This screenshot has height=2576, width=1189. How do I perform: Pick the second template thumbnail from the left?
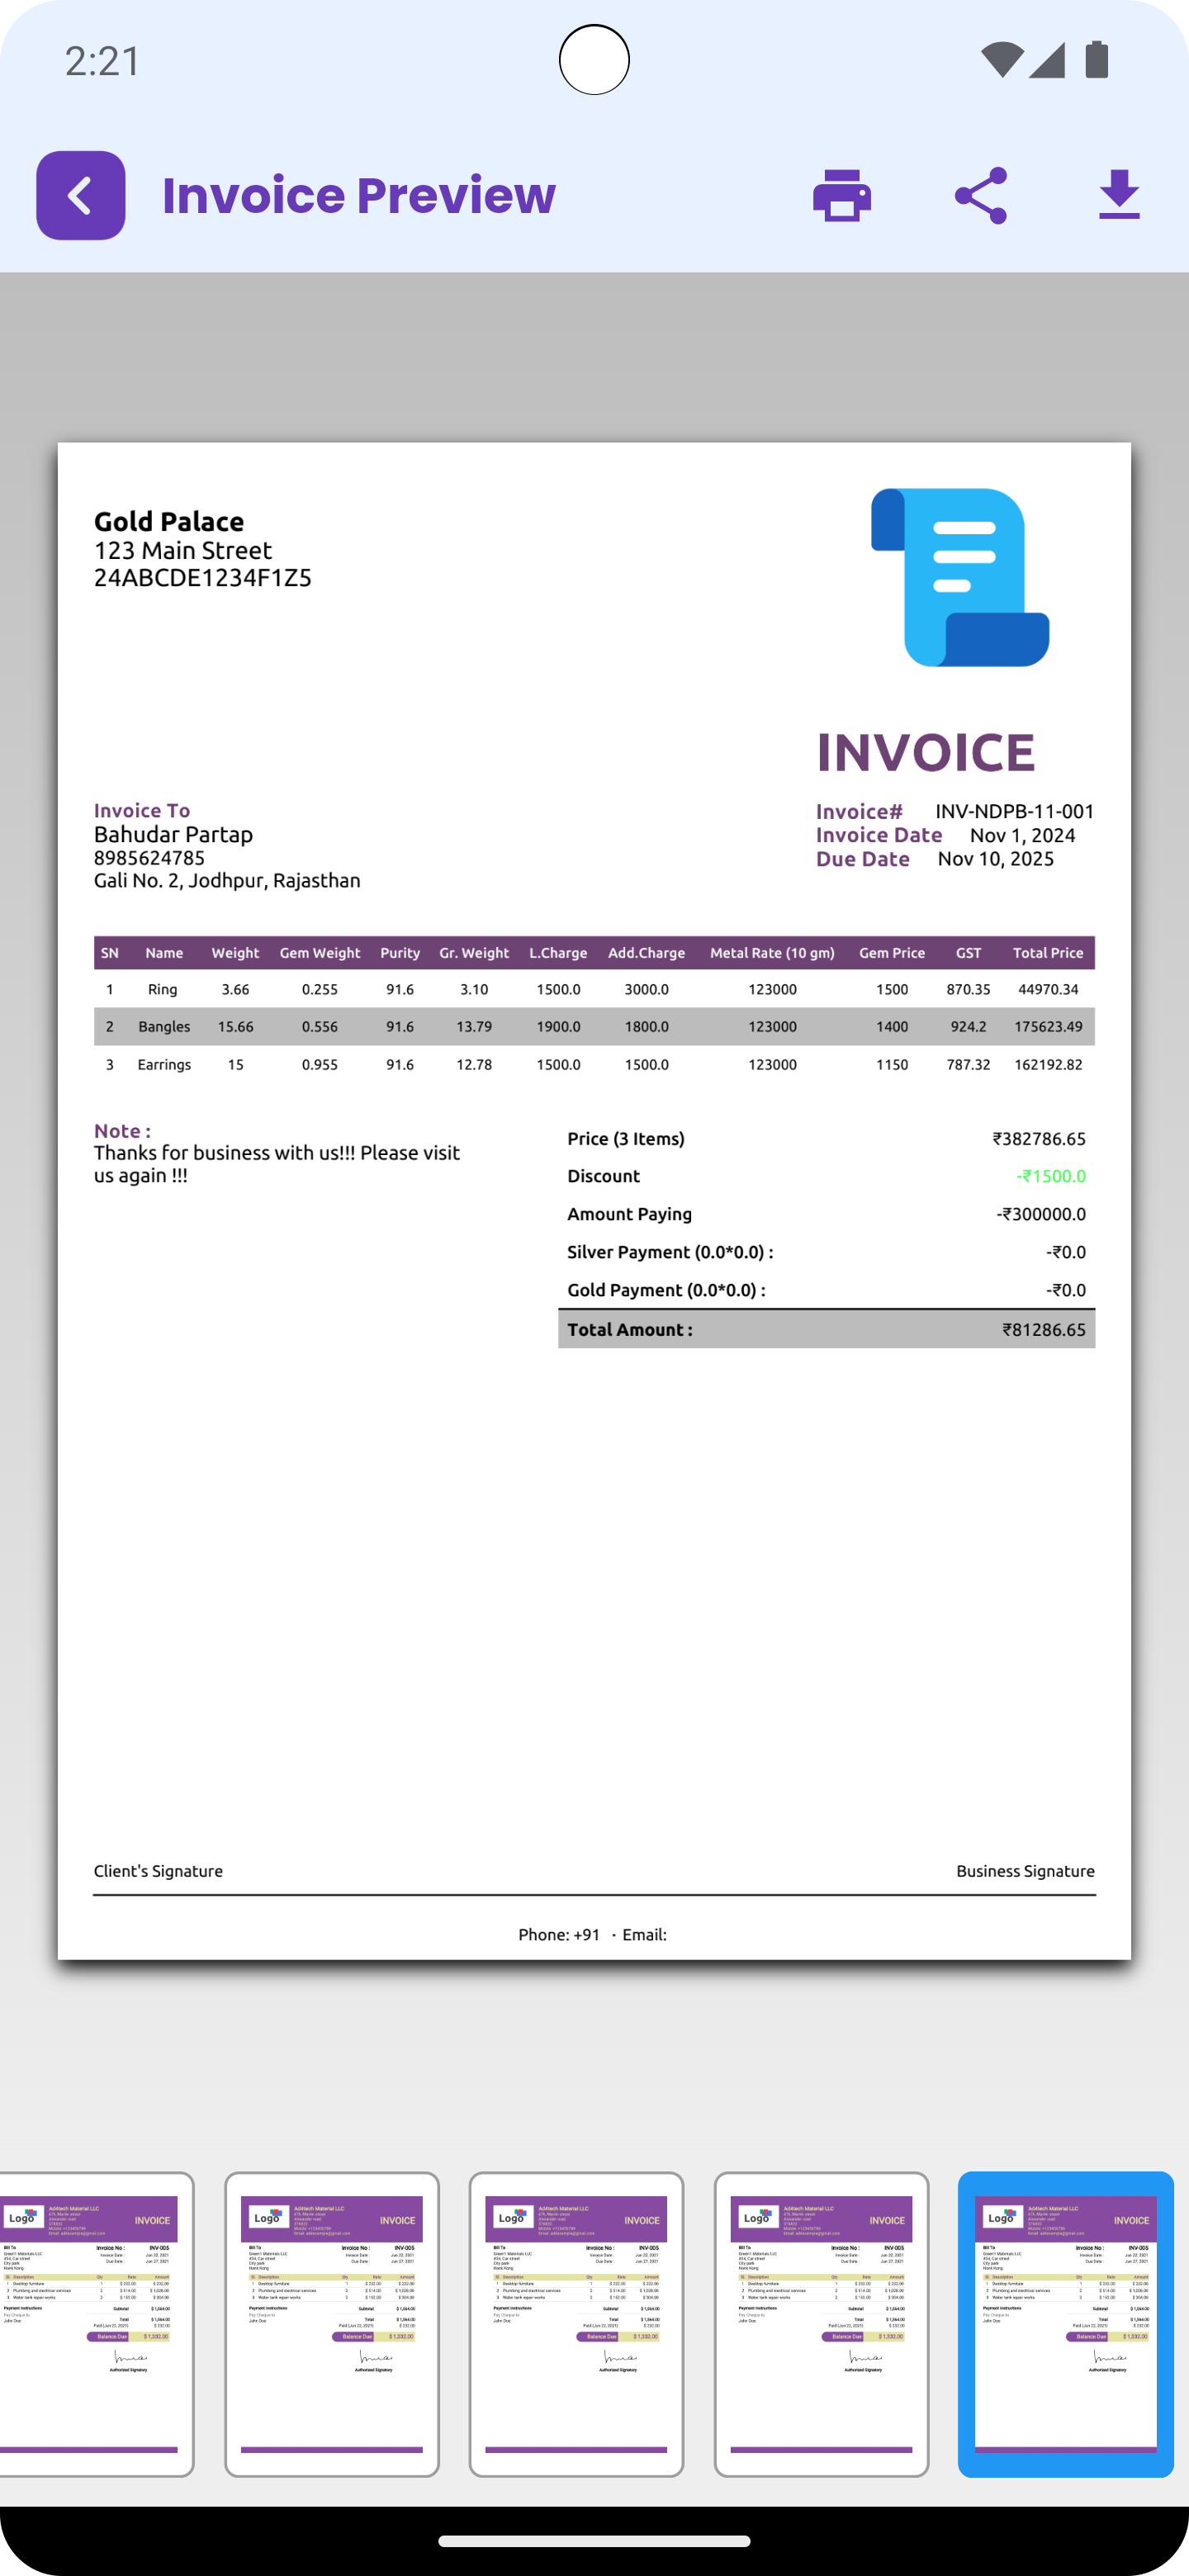(332, 2323)
